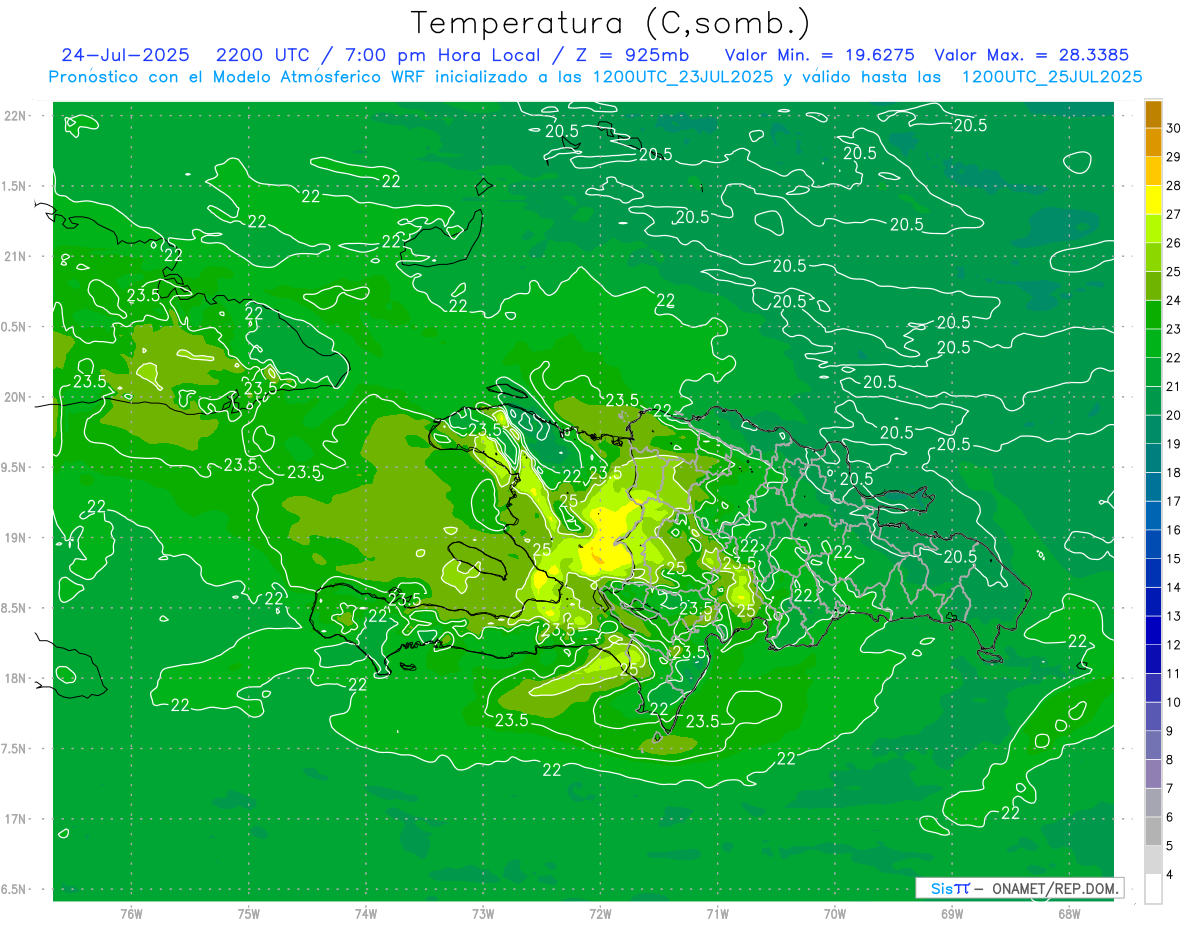The height and width of the screenshot is (927, 1200).
Task: Click the '22N' latitude axis label
Action: pos(16,116)
